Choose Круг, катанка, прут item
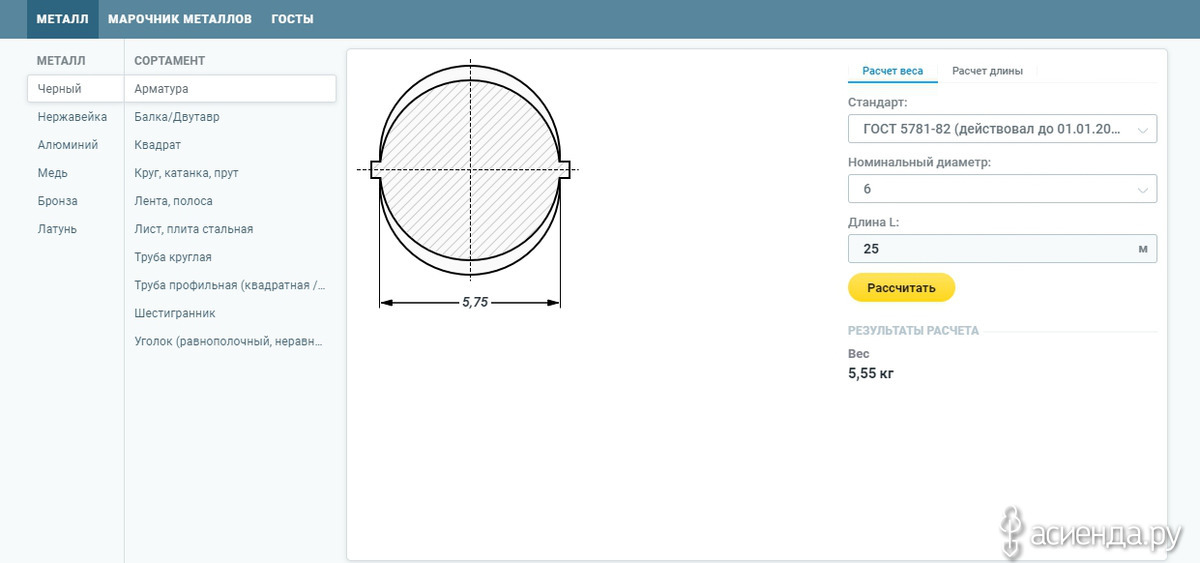This screenshot has height=563, width=1200. pos(186,173)
